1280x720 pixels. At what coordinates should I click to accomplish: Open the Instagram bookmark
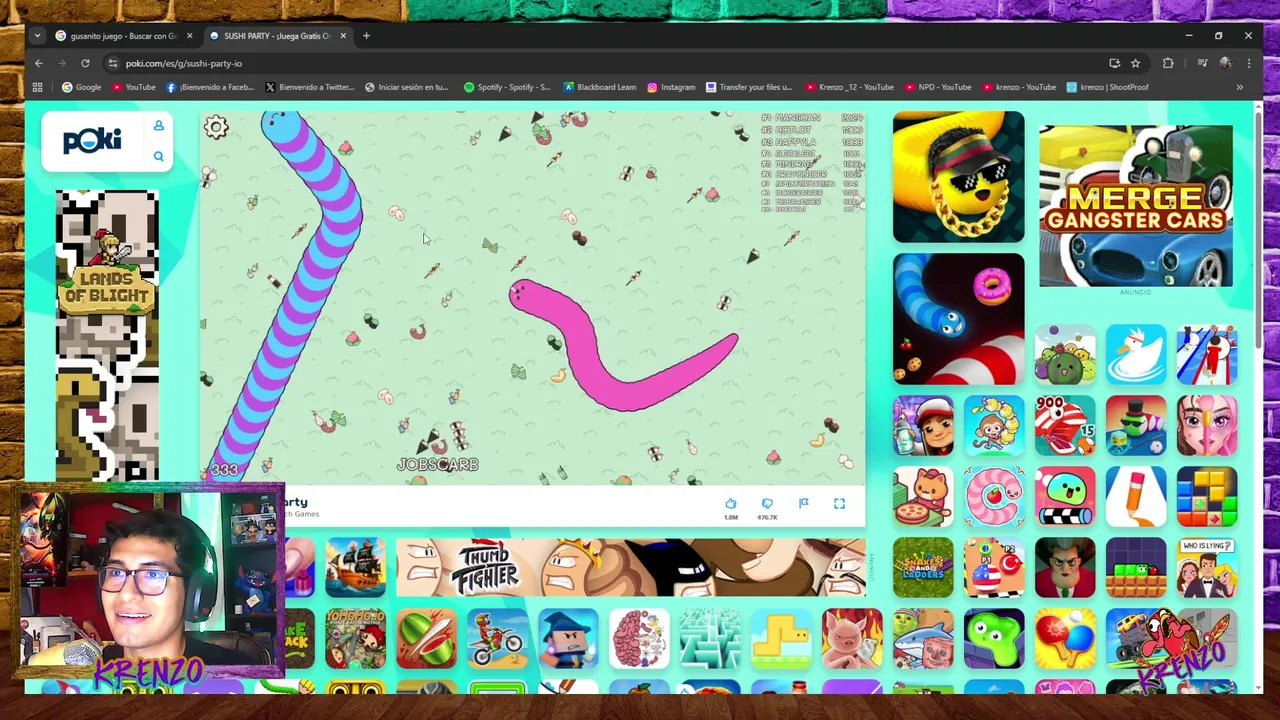(x=670, y=87)
